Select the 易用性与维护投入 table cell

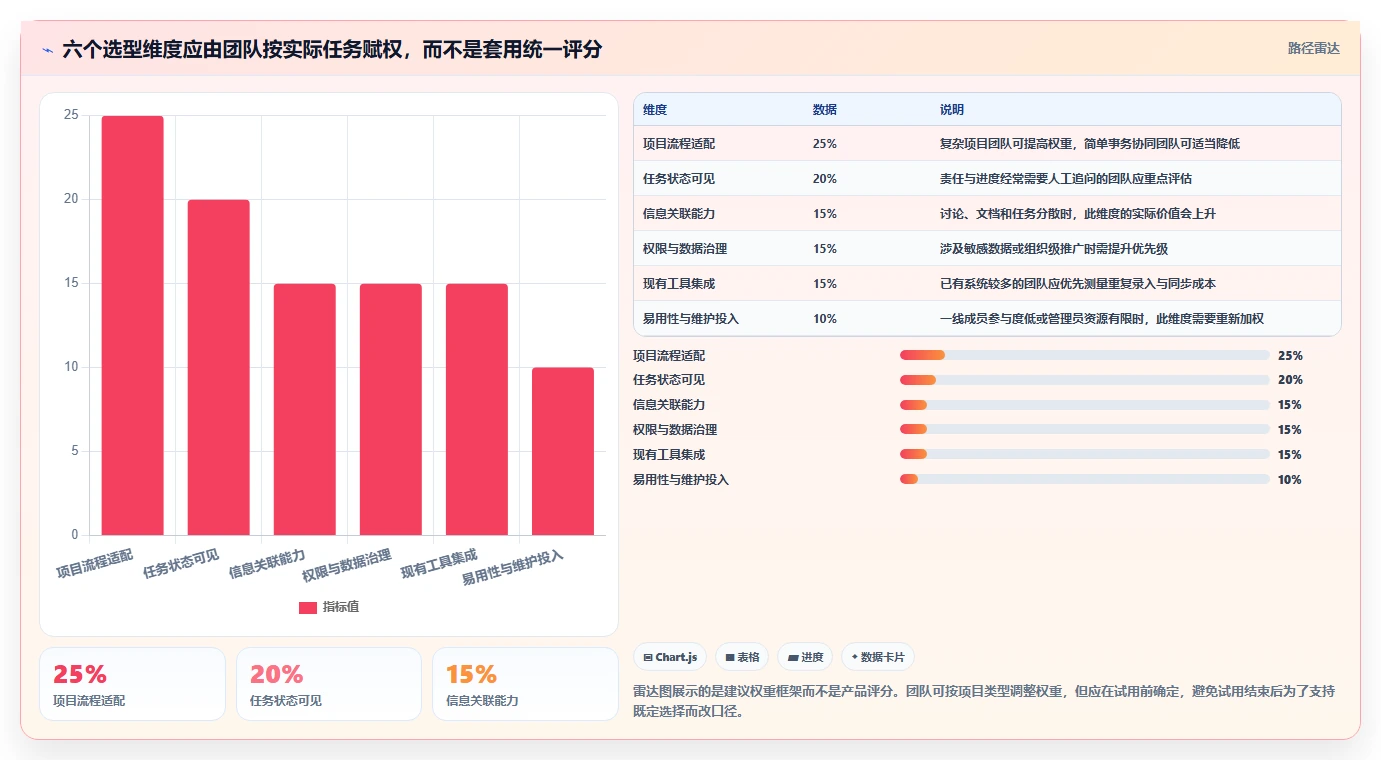(691, 319)
